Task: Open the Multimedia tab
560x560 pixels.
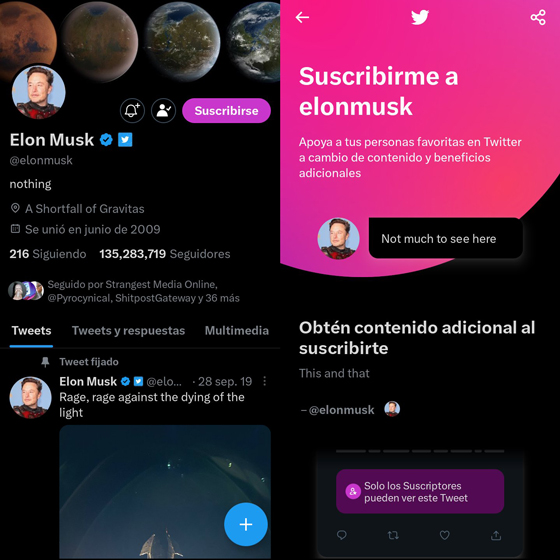Action: [x=236, y=331]
